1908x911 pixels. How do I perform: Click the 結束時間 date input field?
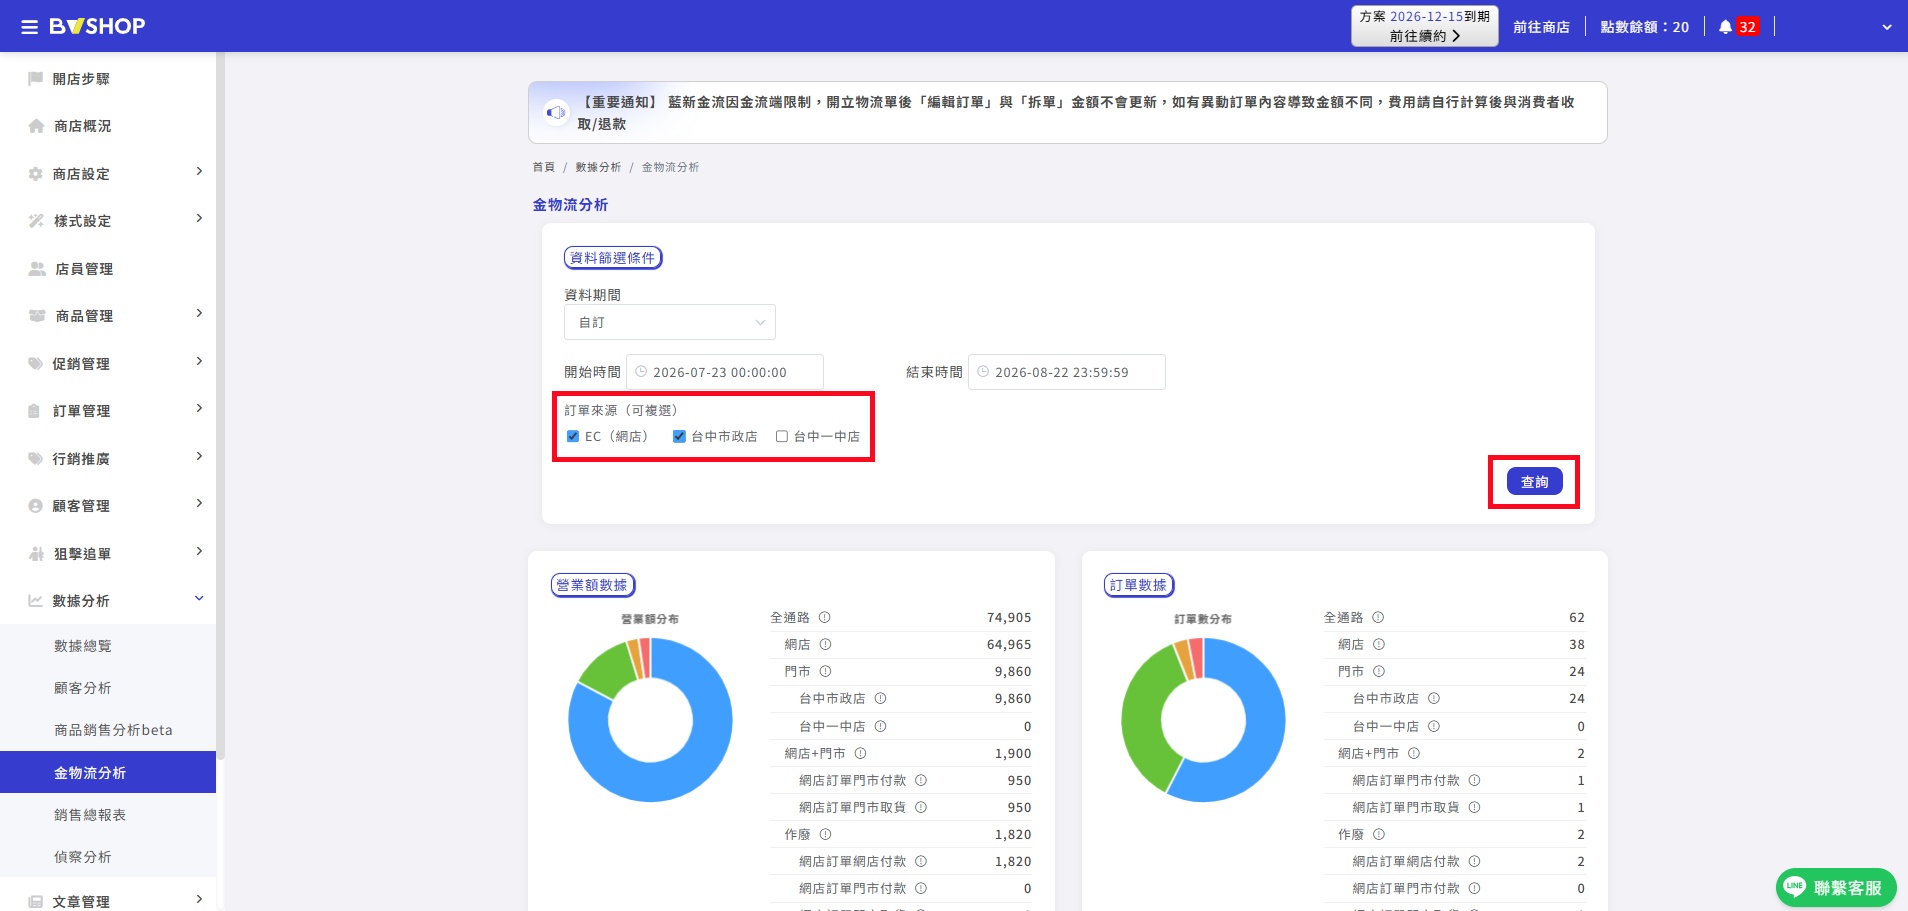pos(1067,372)
